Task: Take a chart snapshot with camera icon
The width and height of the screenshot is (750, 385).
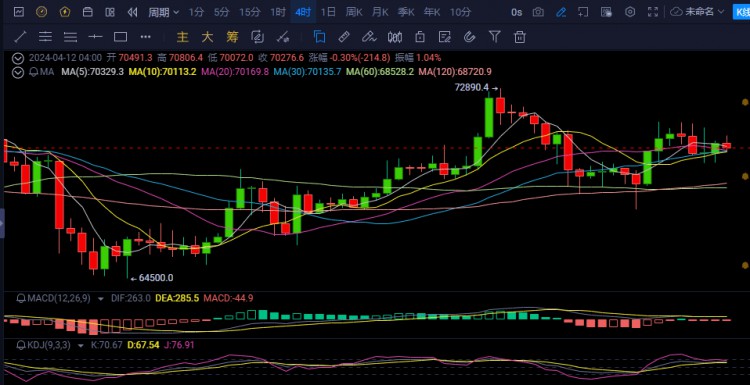Action: [x=538, y=12]
